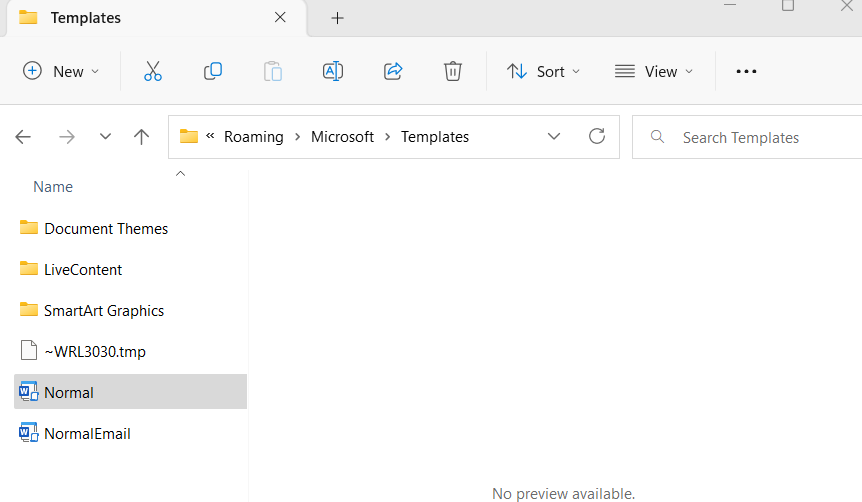Image resolution: width=862 pixels, height=502 pixels.
Task: Select the Normal Word template
Action: pyautogui.click(x=130, y=392)
